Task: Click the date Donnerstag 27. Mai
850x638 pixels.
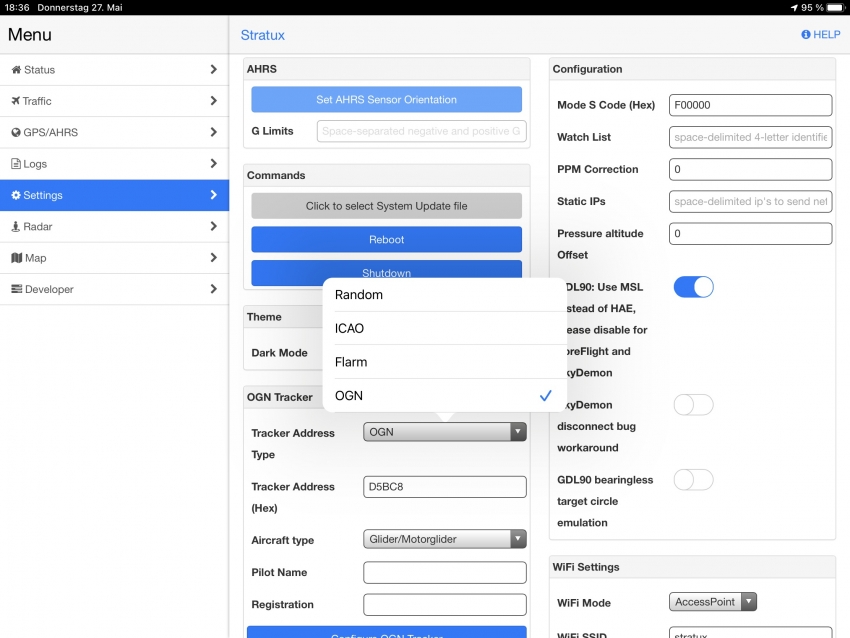Action: coord(80,8)
